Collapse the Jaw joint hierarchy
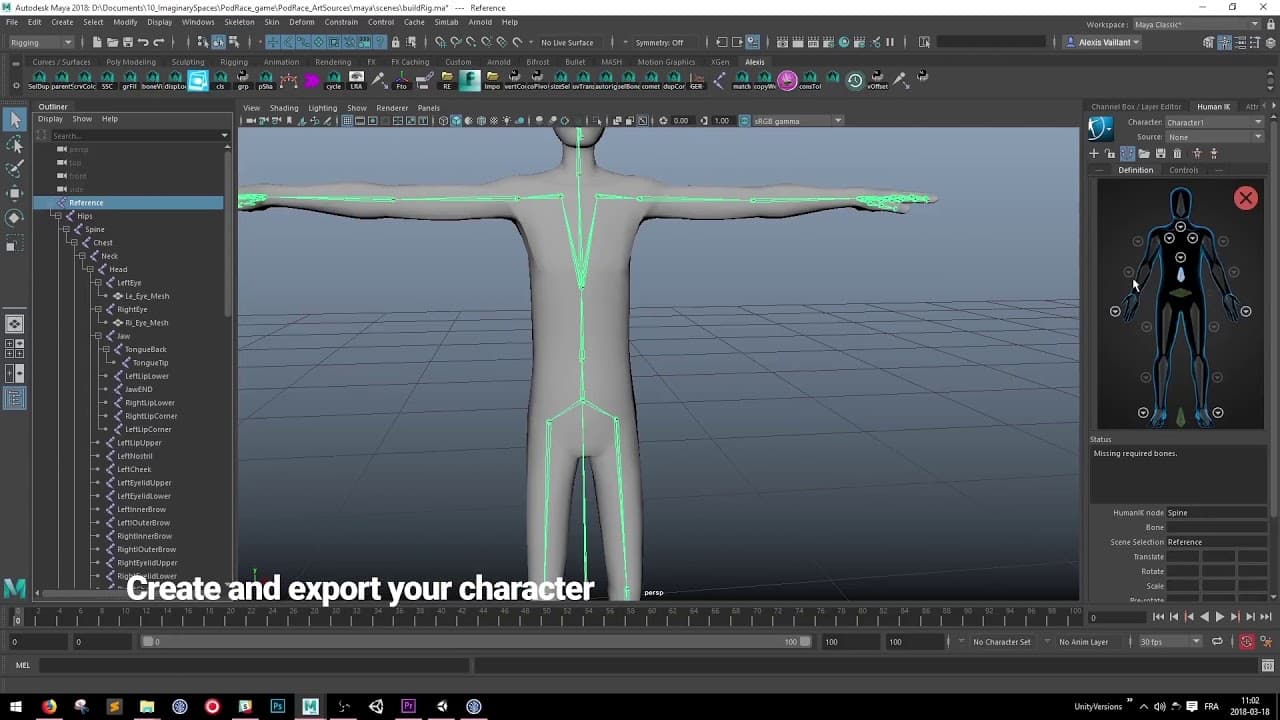The width and height of the screenshot is (1280, 720). coord(97,336)
